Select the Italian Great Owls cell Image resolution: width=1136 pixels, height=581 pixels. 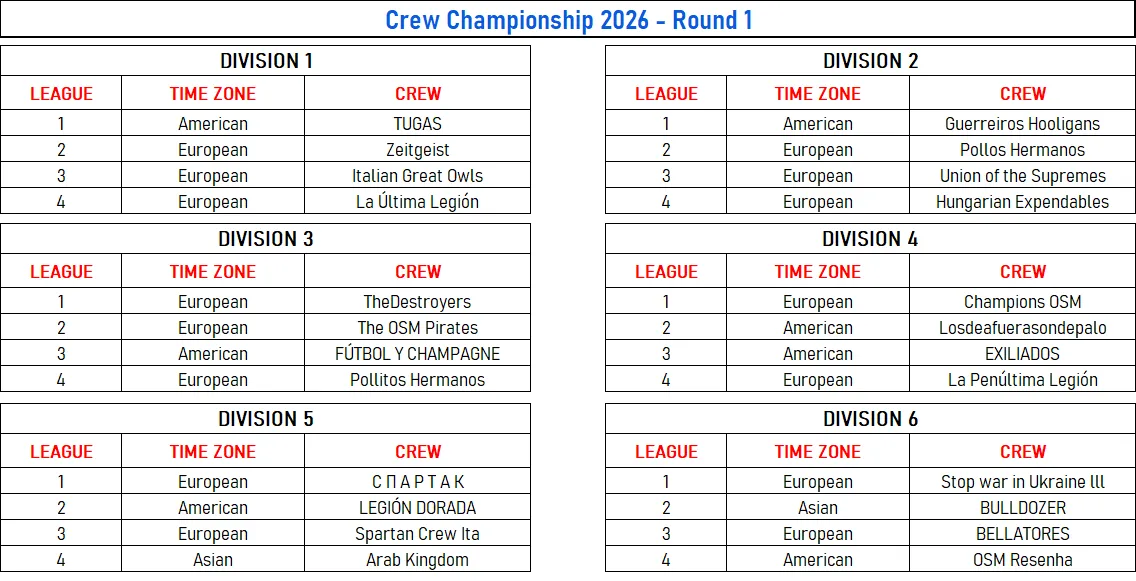click(x=417, y=176)
